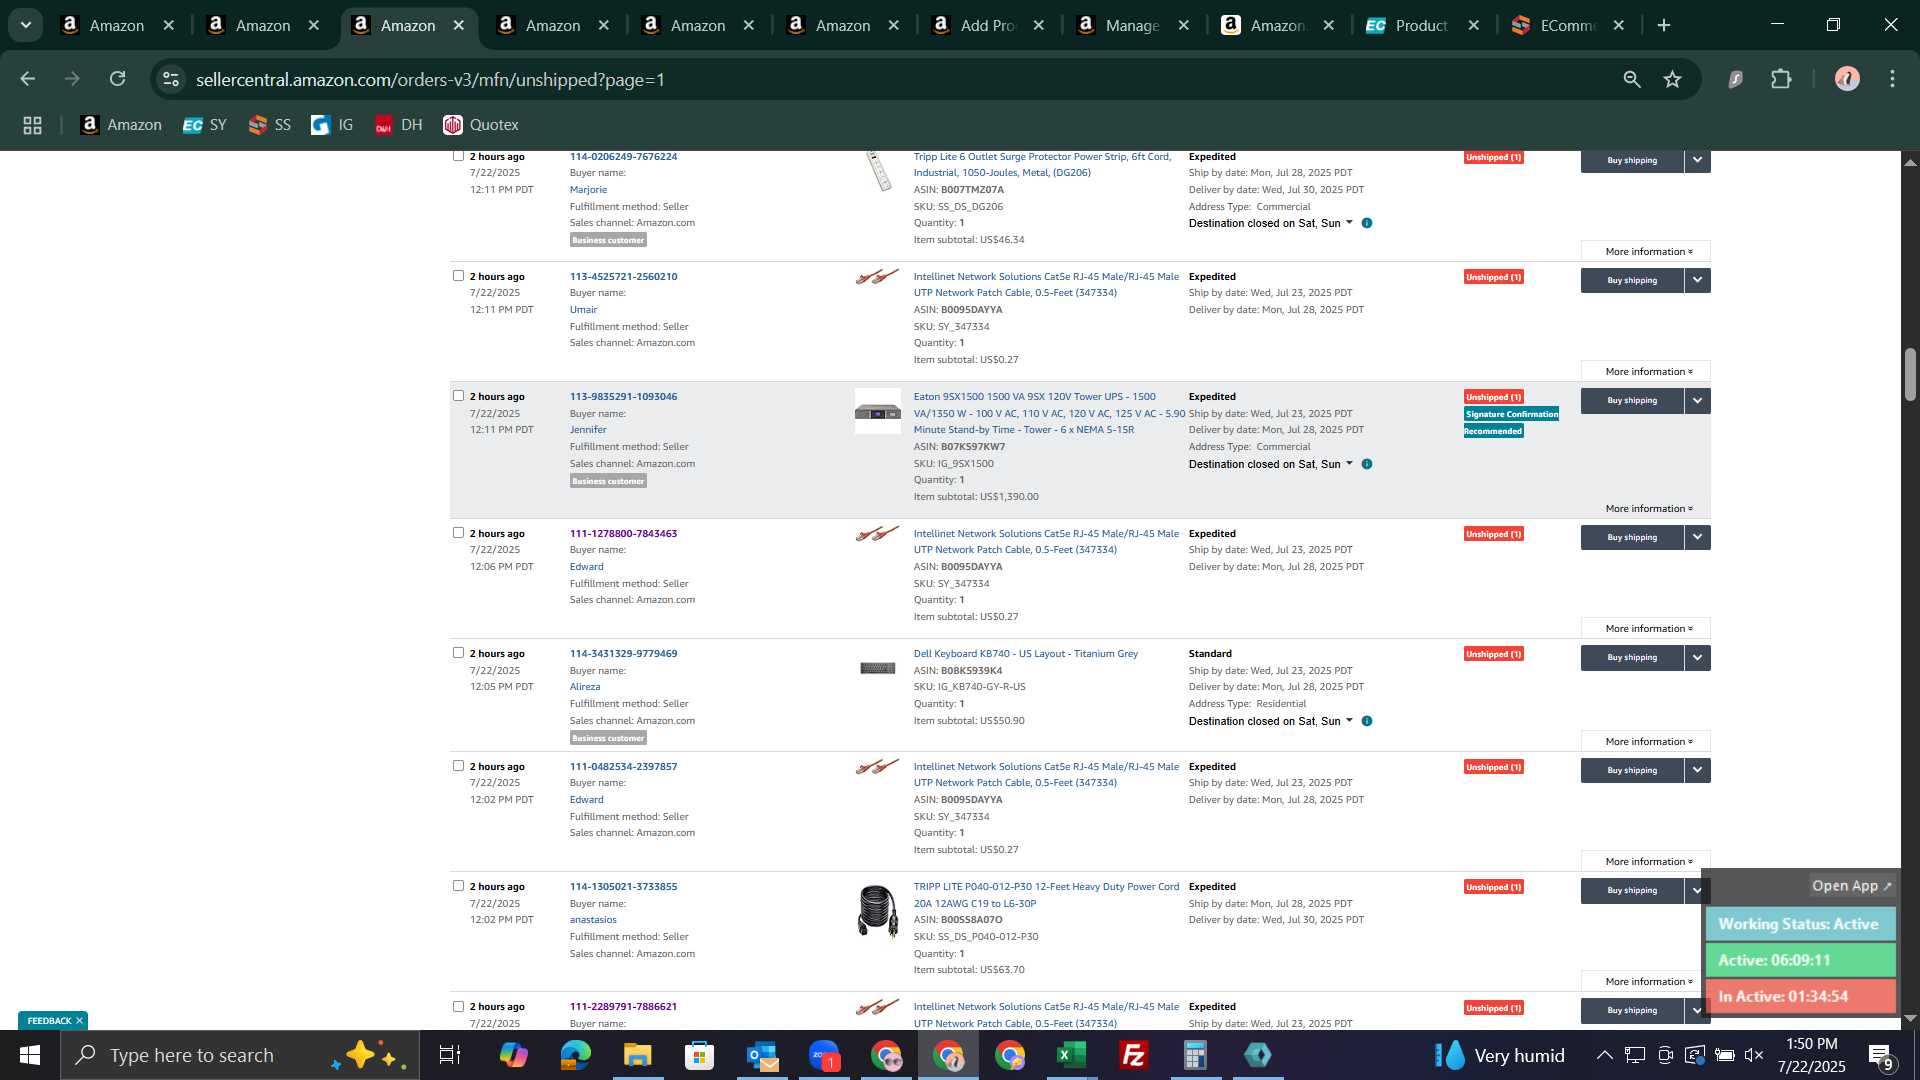Viewport: 1920px width, 1080px height.
Task: Open the tab search chevron at top left
Action: pyautogui.click(x=26, y=26)
